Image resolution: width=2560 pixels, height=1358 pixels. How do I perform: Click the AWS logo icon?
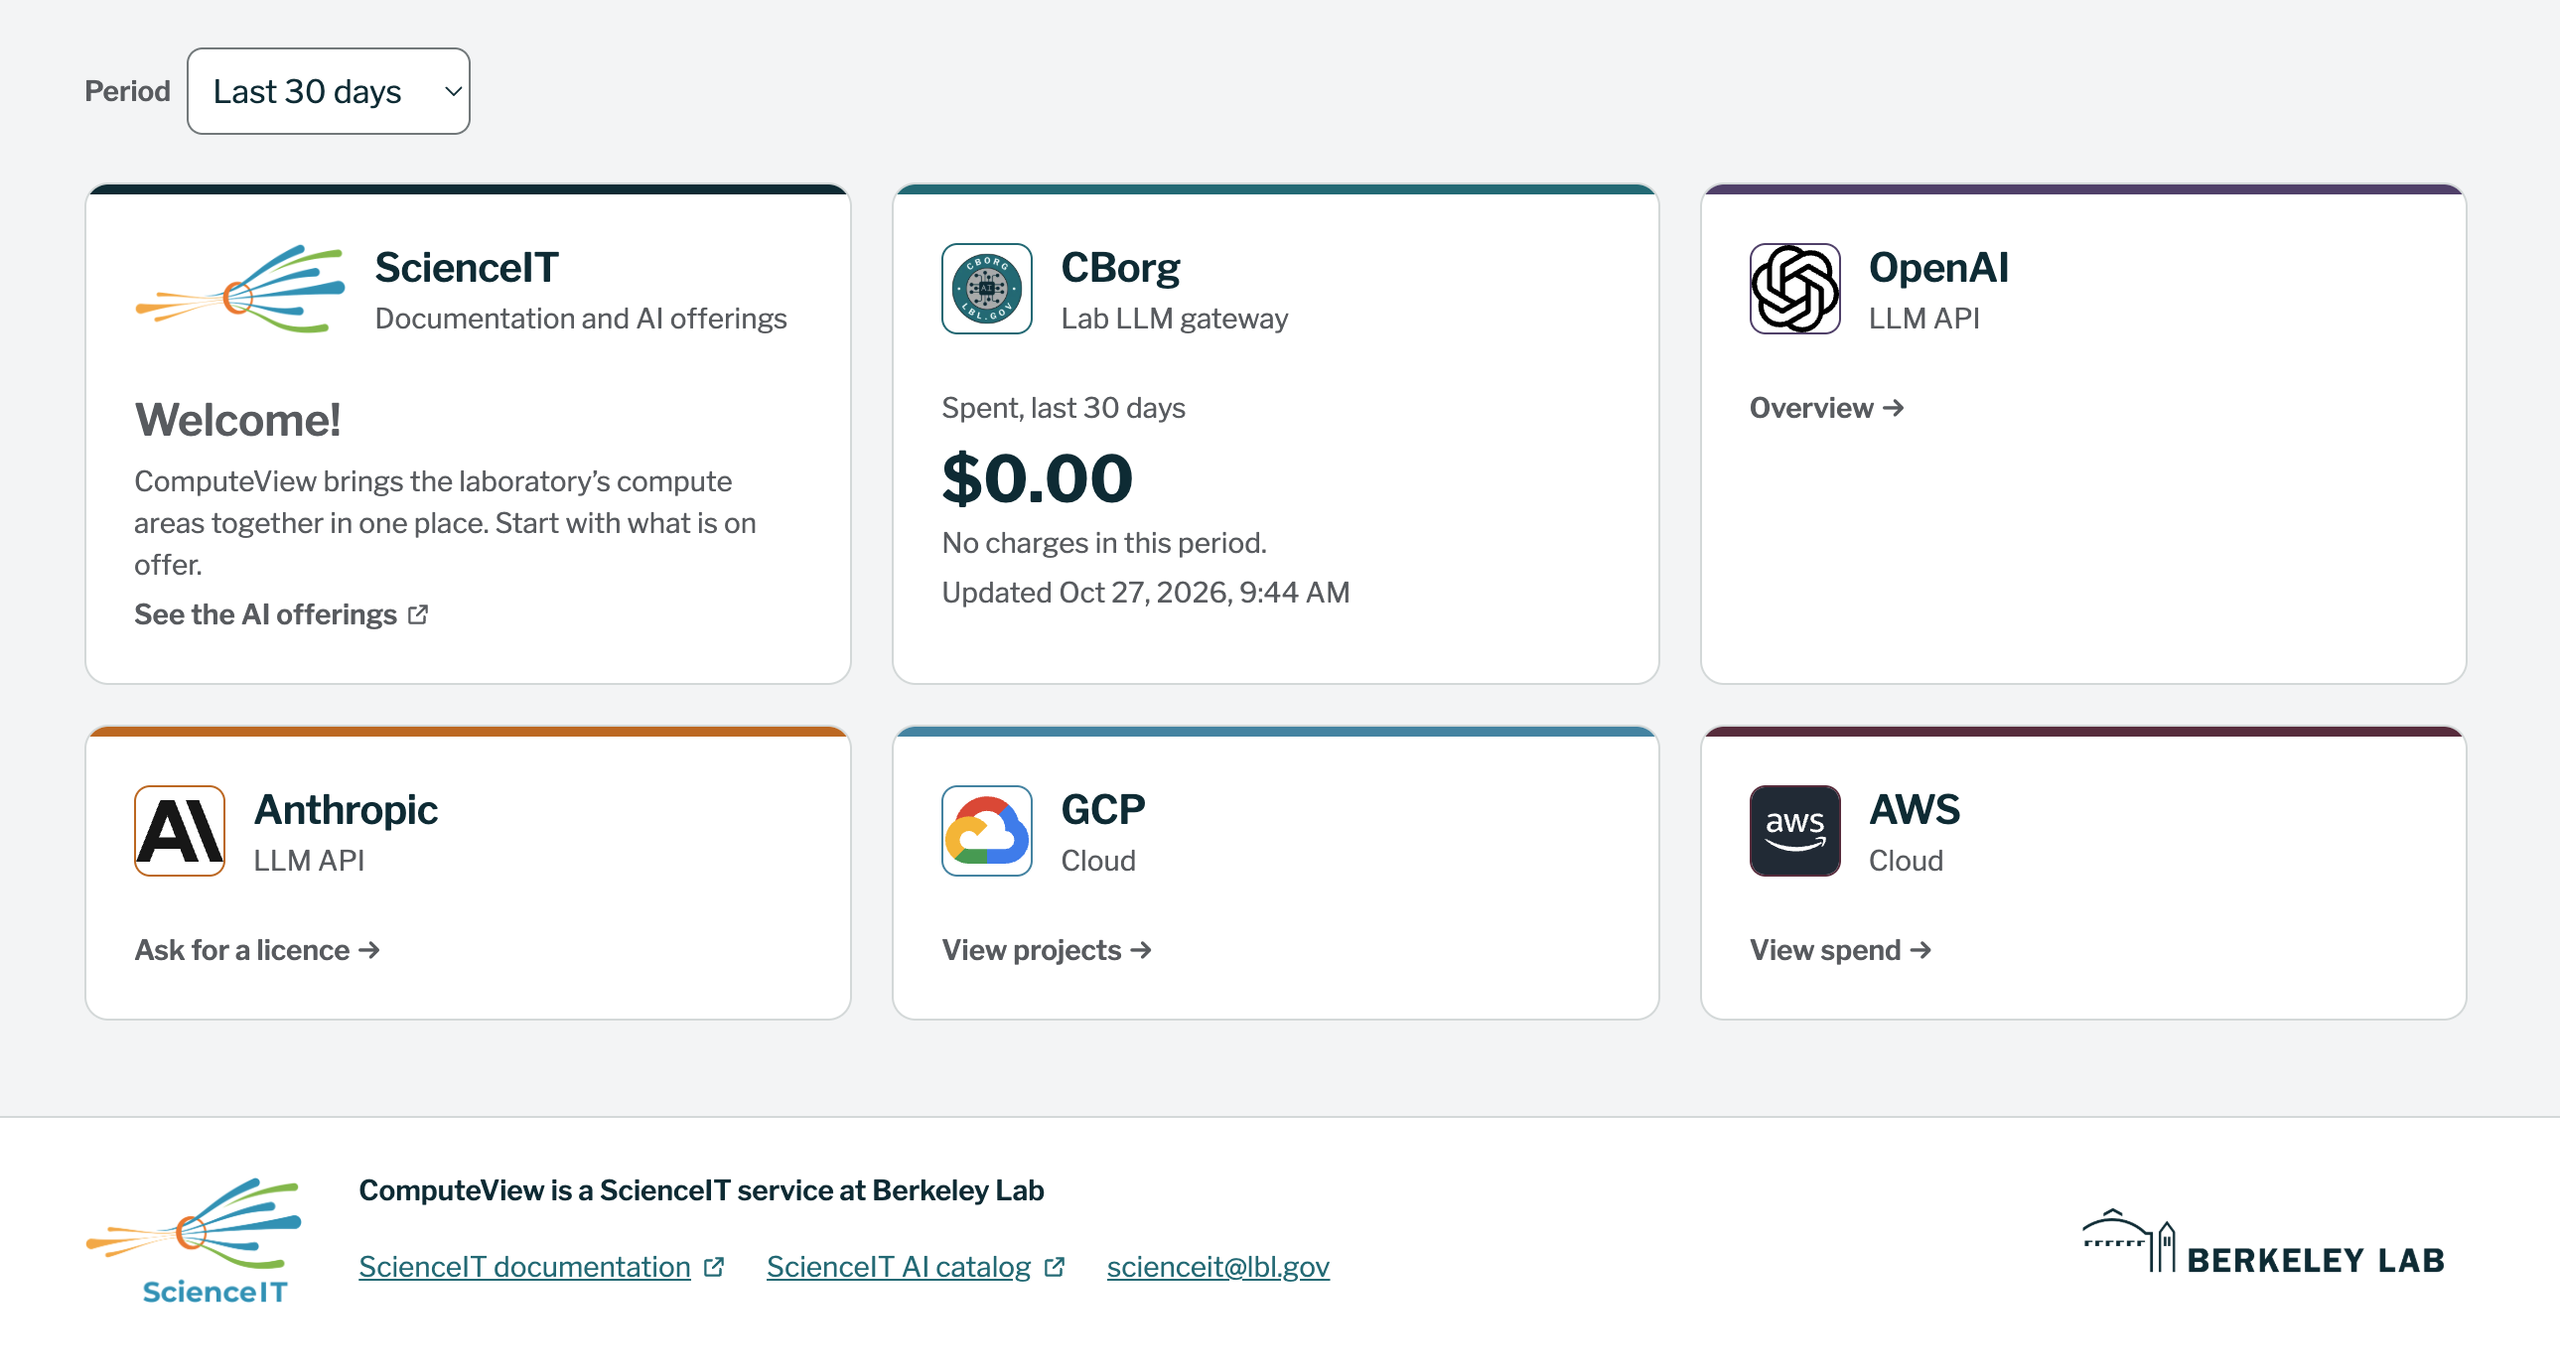1794,831
